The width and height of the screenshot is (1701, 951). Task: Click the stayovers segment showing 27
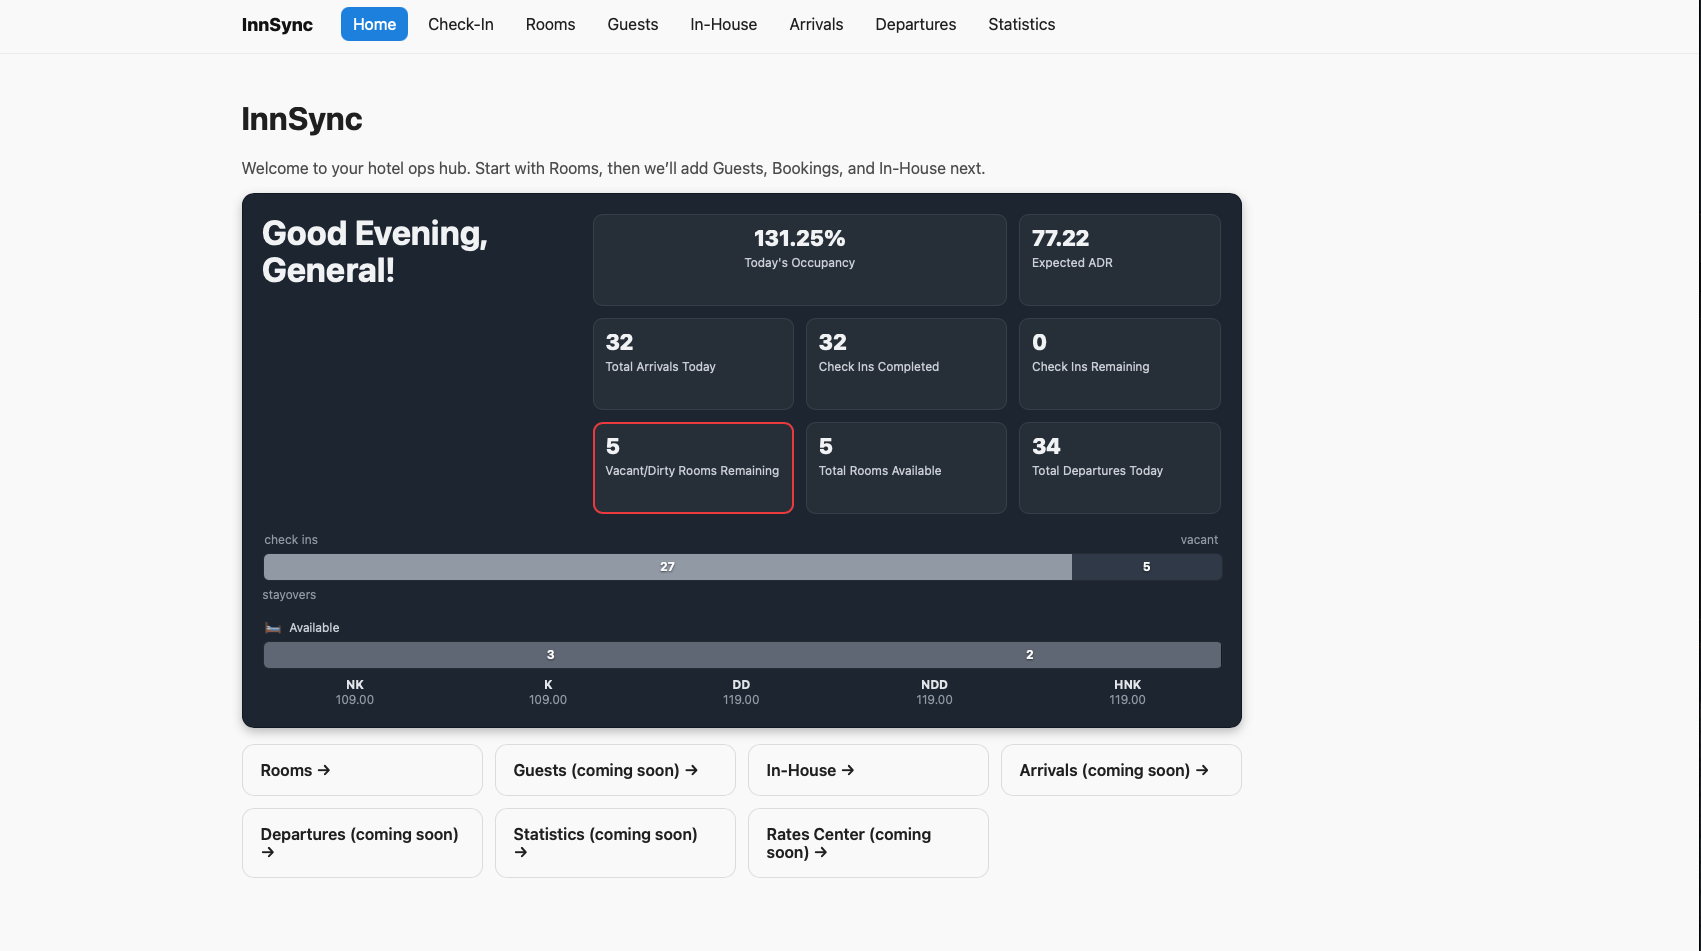[667, 567]
